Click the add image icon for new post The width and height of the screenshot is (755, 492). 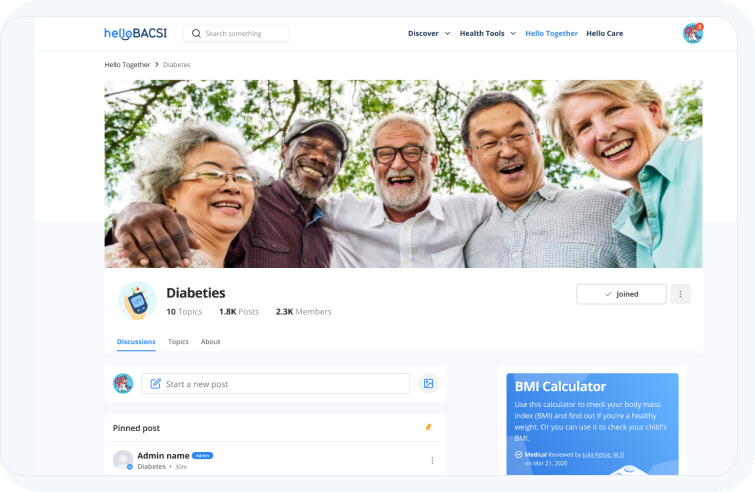429,384
